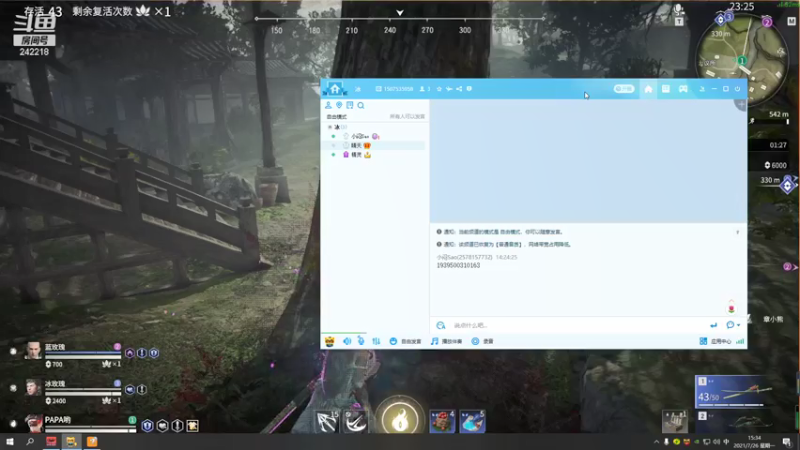800x450 pixels.
Task: Expand the system tray hidden icons arrow
Action: click(x=656, y=442)
